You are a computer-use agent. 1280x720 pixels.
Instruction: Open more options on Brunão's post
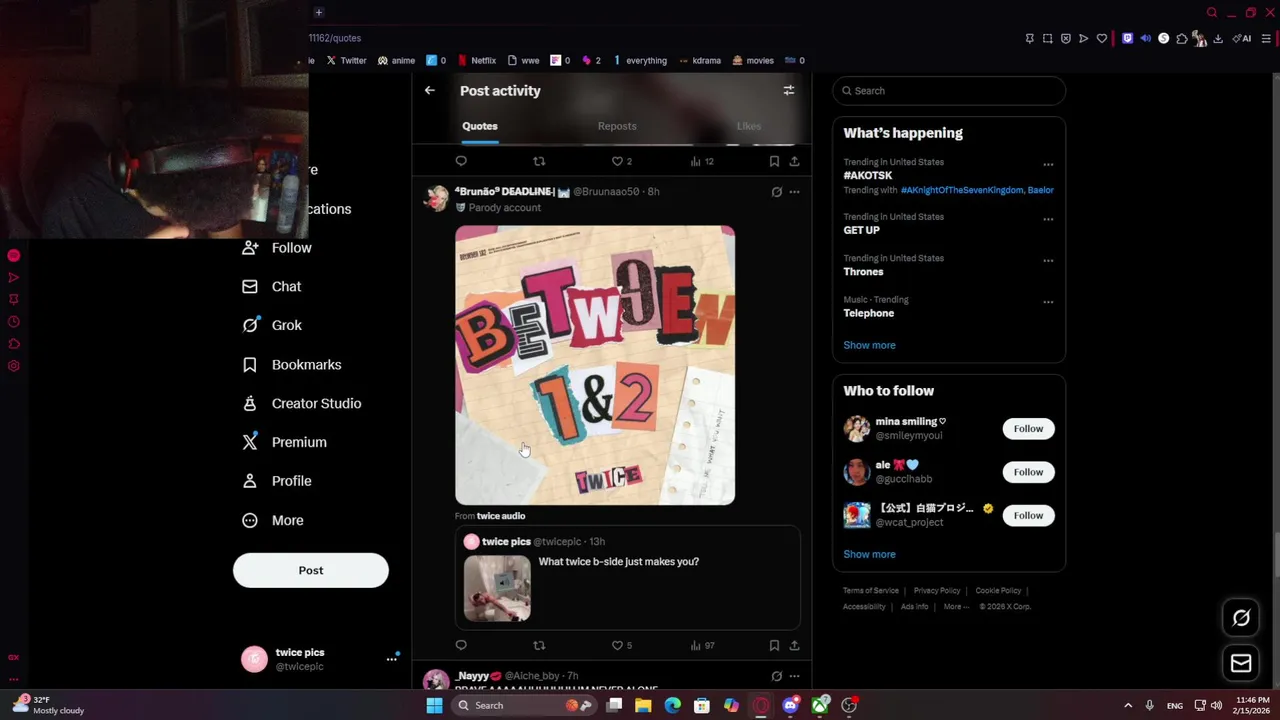(x=794, y=192)
